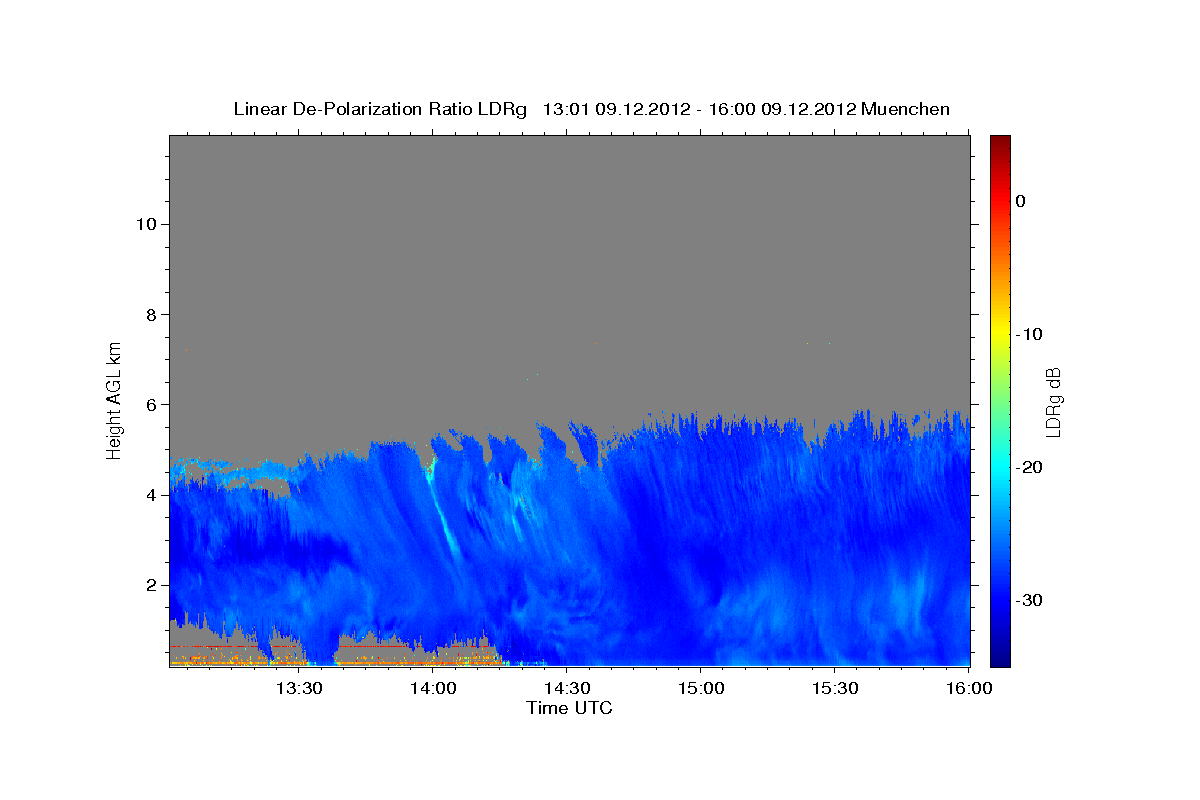Click the colorbar value '-10'

pos(1030,334)
